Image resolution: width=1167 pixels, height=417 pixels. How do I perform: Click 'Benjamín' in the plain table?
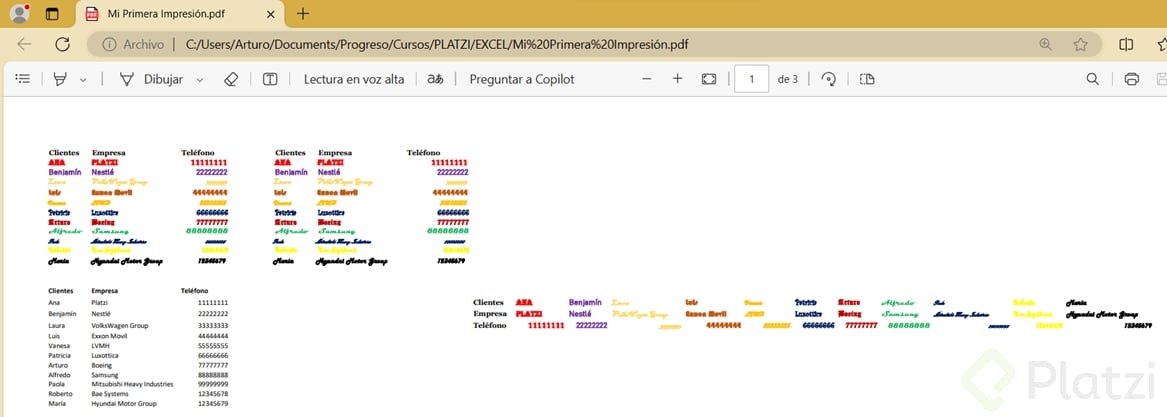pos(62,315)
